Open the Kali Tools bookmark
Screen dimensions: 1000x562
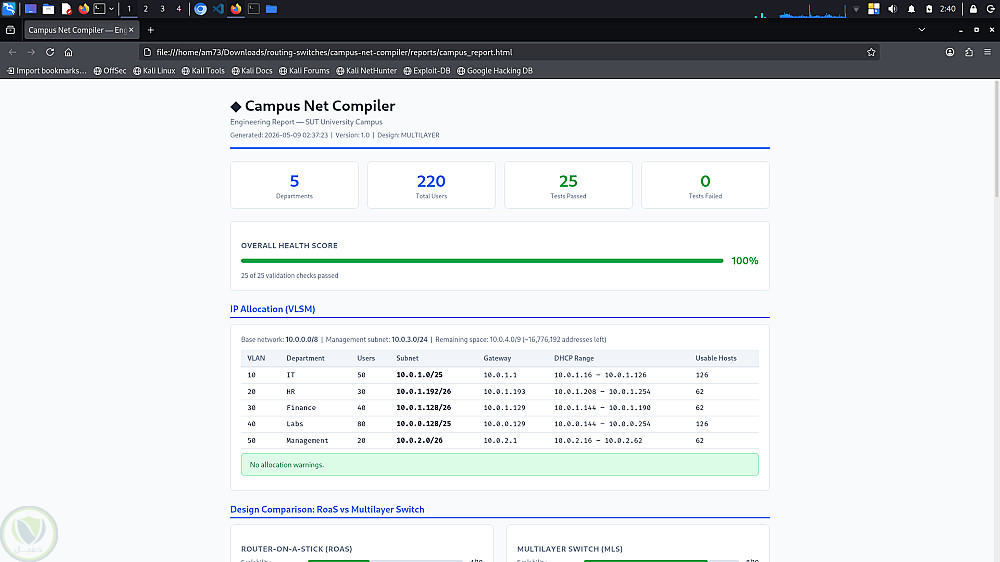[203, 71]
